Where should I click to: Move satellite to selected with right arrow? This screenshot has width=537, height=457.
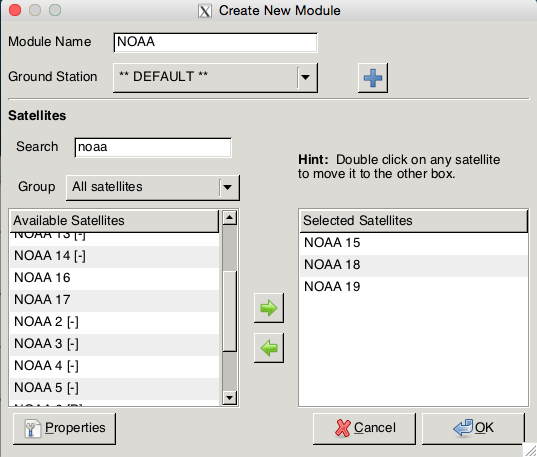(269, 308)
